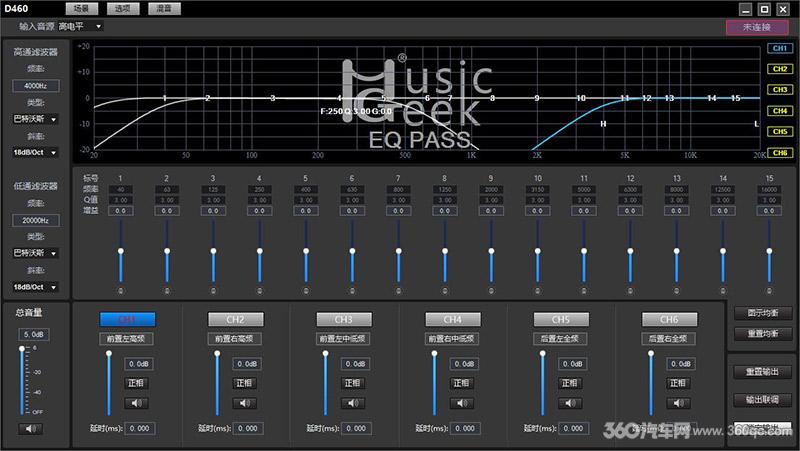Mute the master volume (总音量) speaker icon
Viewport: 800px width, 451px height.
click(31, 429)
